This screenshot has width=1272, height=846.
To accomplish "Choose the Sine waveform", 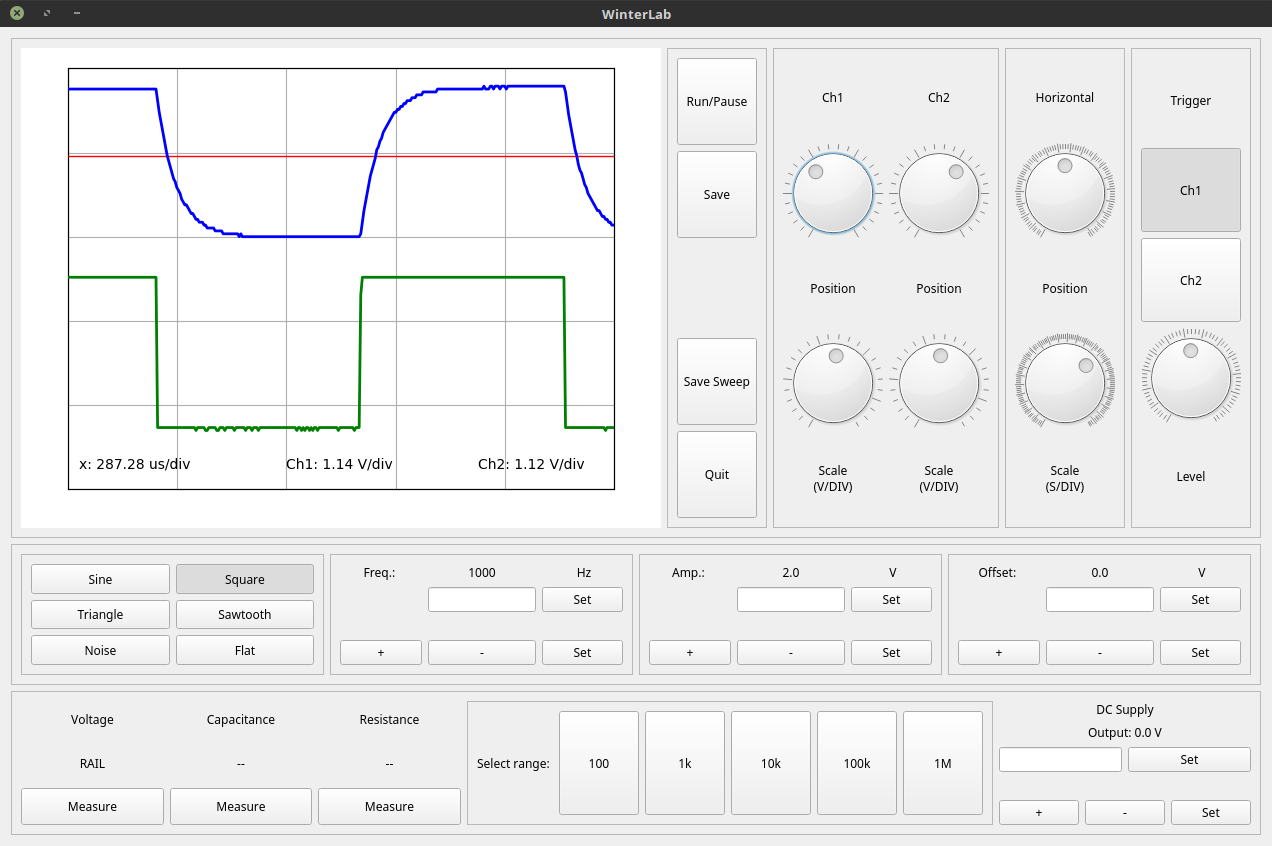I will (x=100, y=579).
